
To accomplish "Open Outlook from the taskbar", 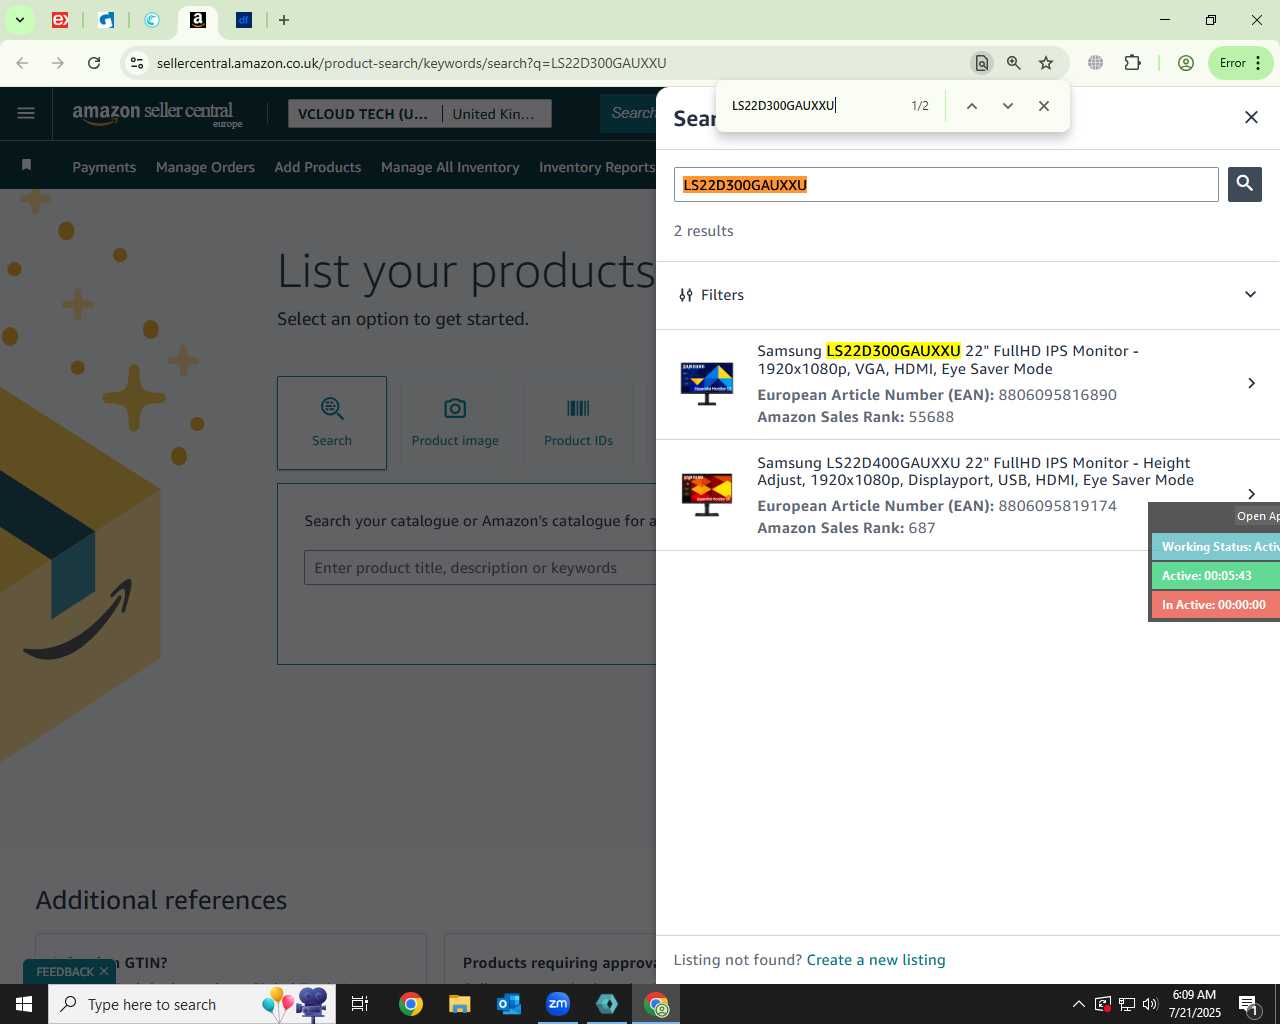I will [508, 1004].
